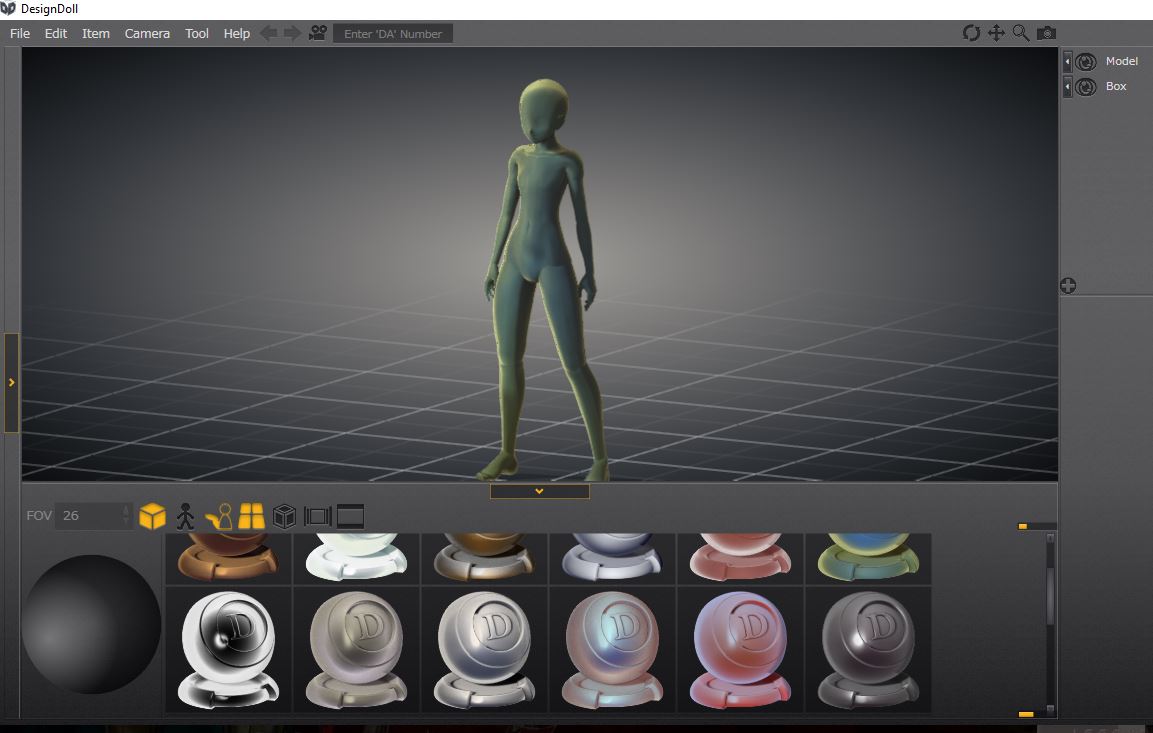
Task: Select the bronze-gray material in top row
Action: pos(485,559)
